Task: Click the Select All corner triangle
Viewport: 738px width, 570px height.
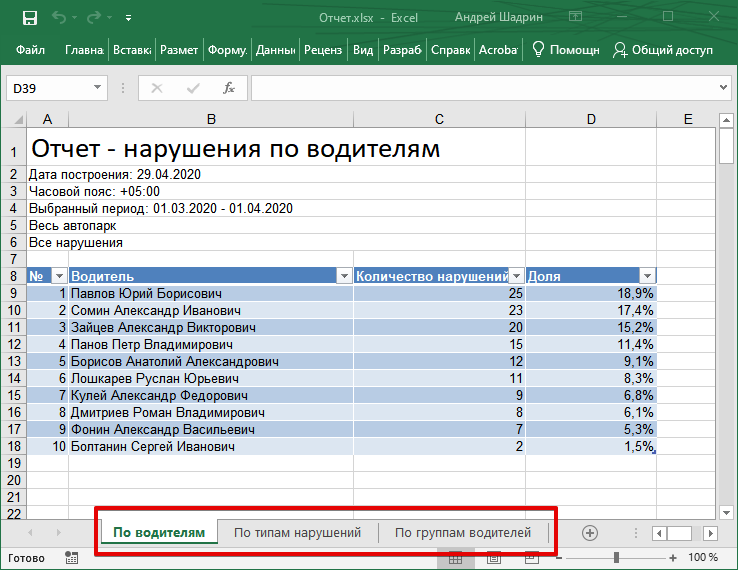Action: pos(13,120)
